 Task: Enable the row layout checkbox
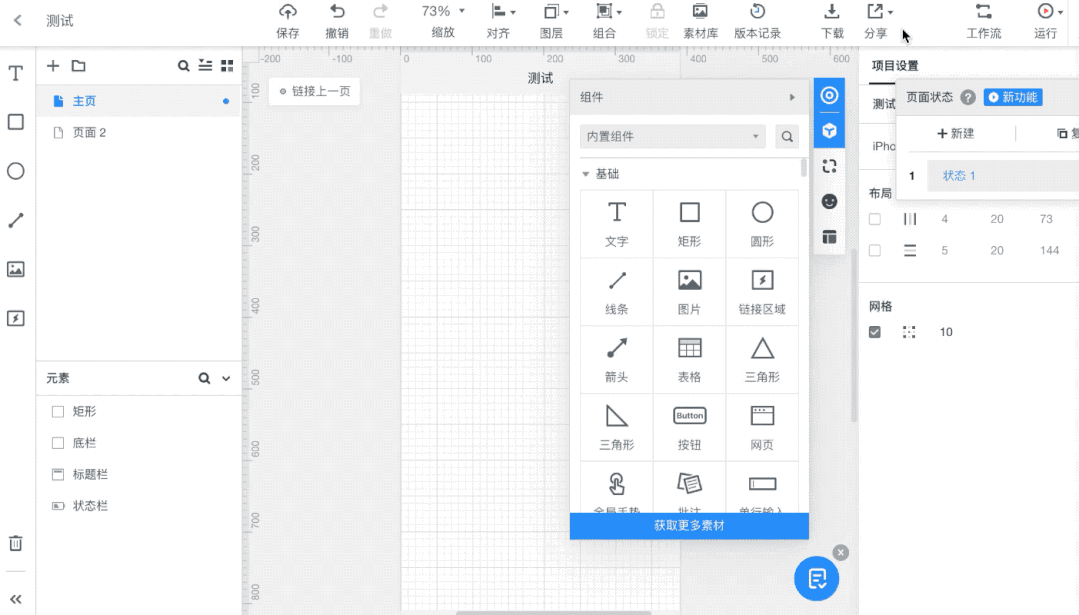(x=875, y=251)
